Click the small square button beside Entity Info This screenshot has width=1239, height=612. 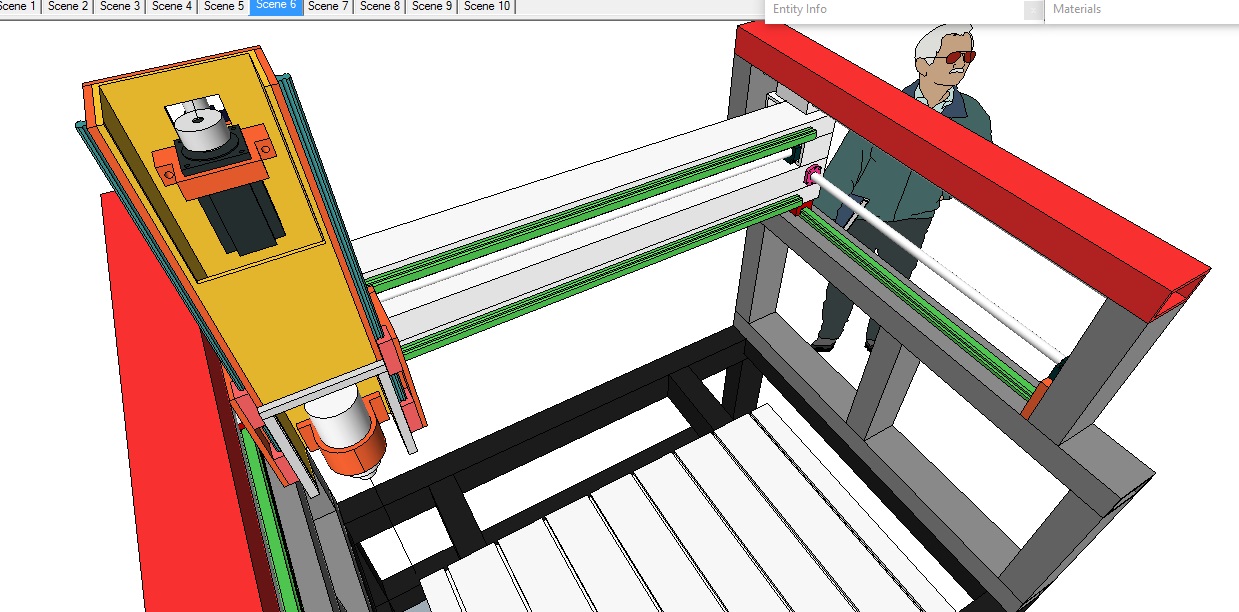[x=1033, y=10]
